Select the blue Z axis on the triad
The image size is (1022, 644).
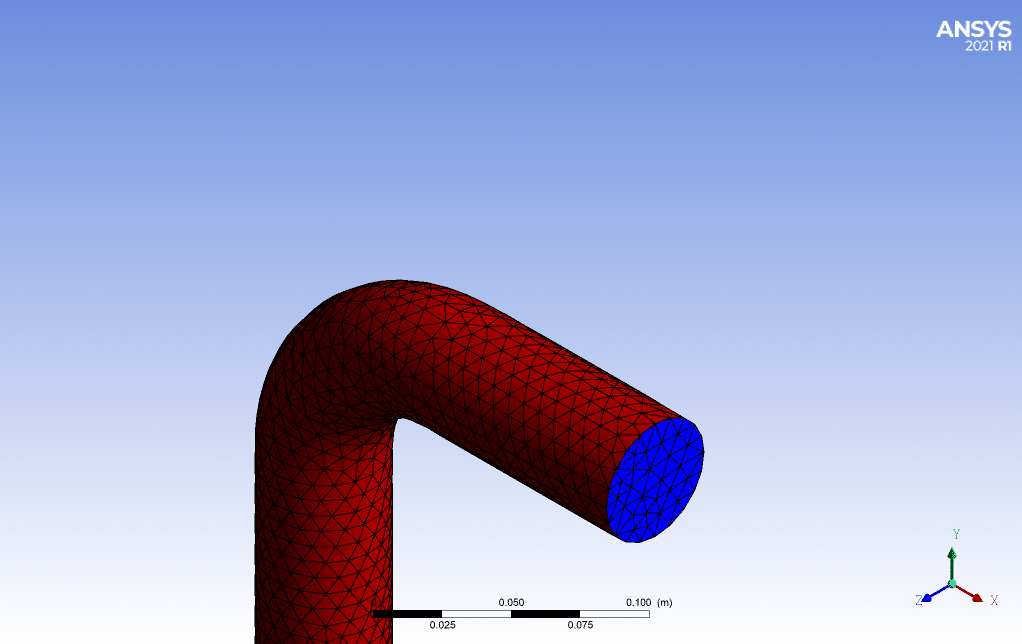pyautogui.click(x=930, y=595)
